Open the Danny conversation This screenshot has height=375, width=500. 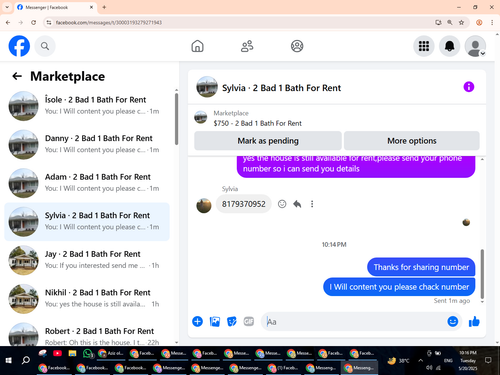pos(87,144)
